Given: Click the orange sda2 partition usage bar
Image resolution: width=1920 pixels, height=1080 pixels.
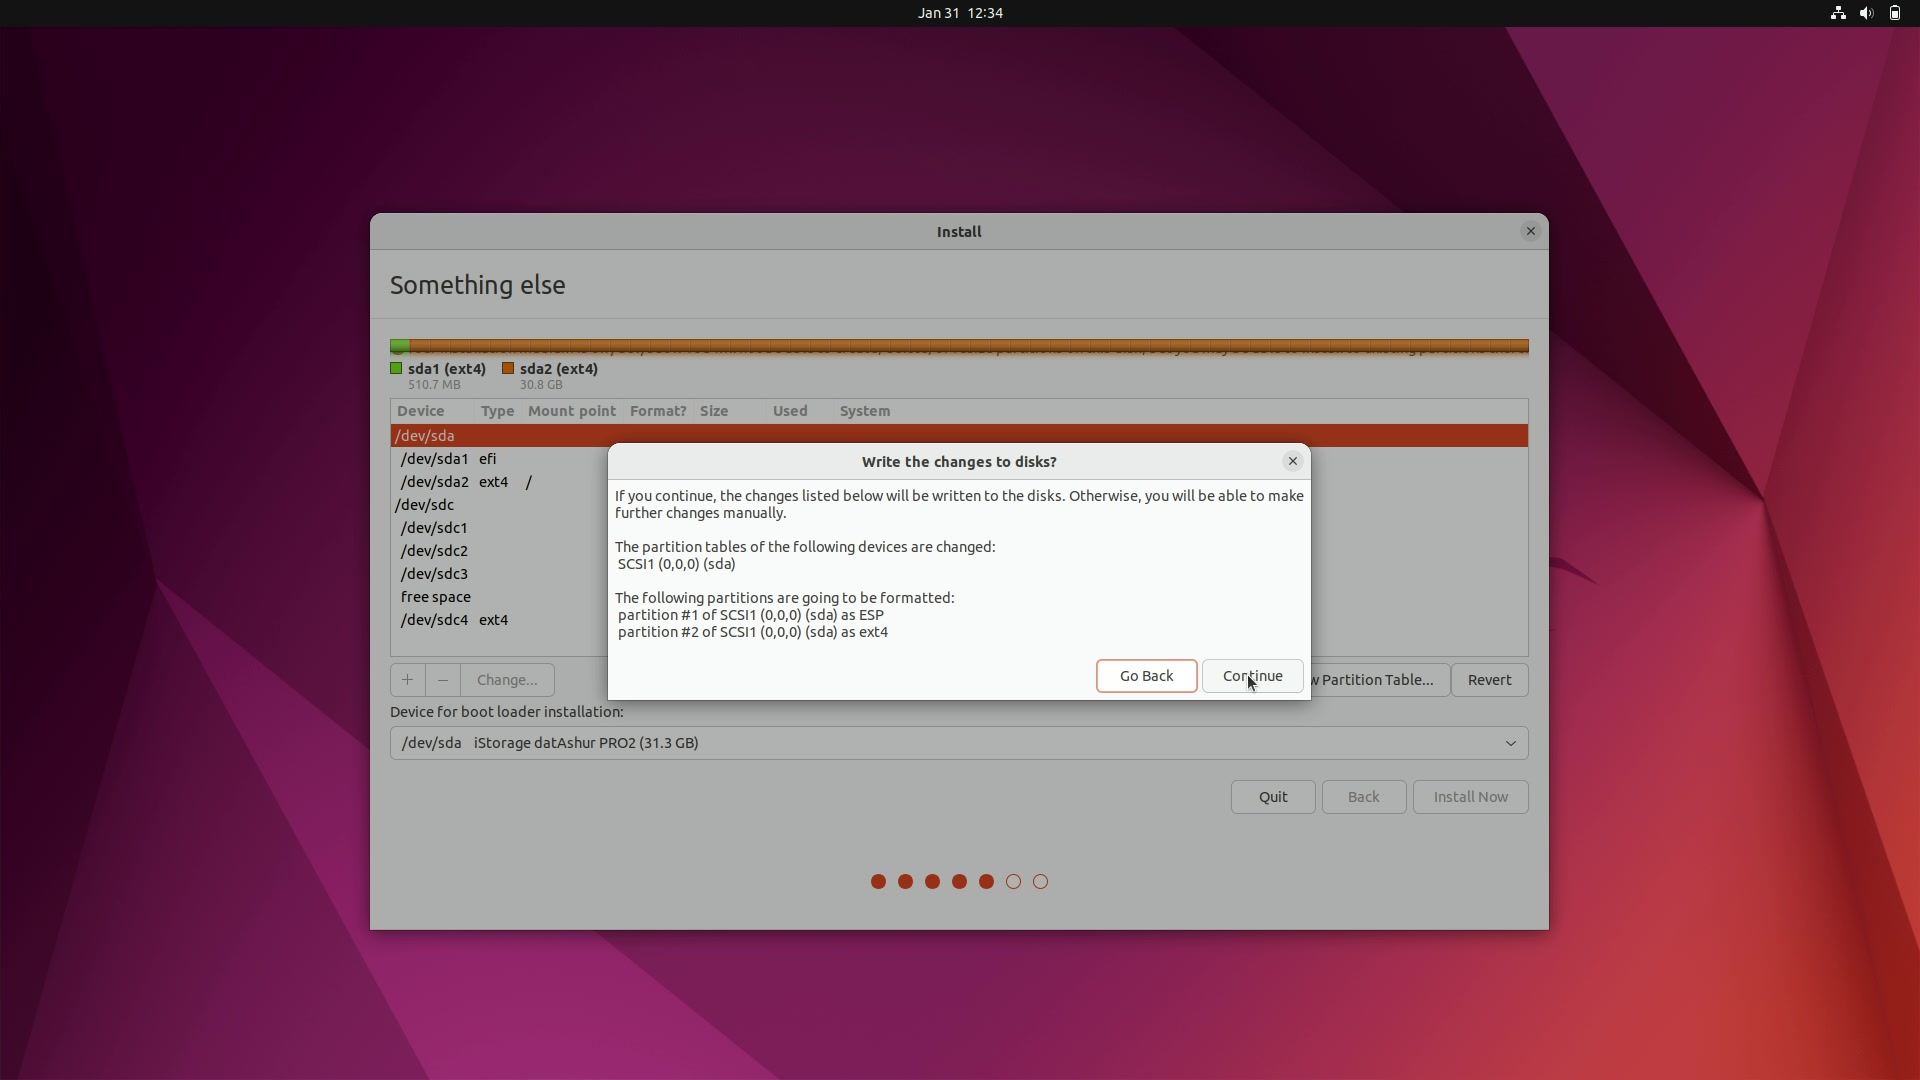Looking at the screenshot, I should (x=968, y=346).
